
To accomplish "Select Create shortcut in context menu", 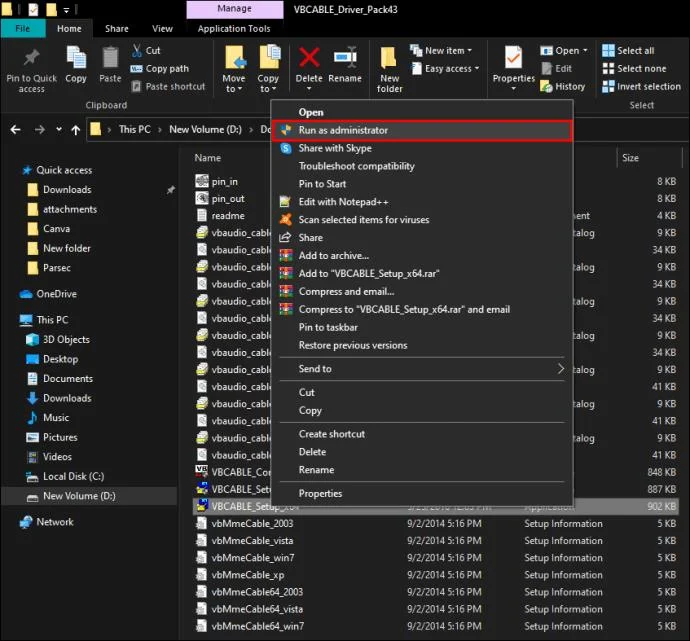I will click(422, 434).
